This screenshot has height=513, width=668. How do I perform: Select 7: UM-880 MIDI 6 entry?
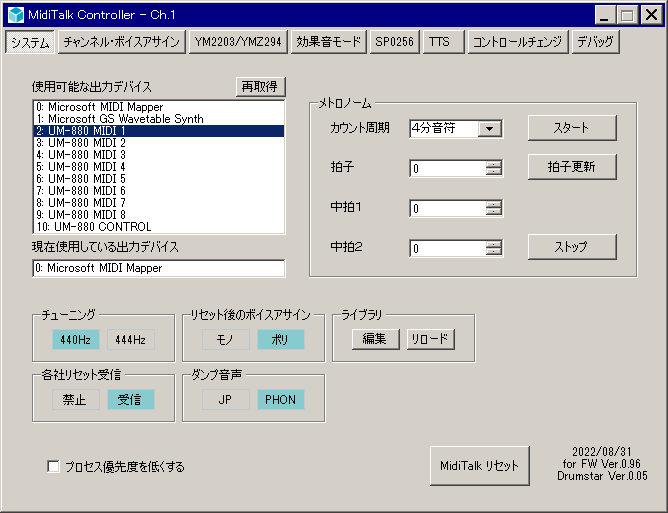click(158, 190)
